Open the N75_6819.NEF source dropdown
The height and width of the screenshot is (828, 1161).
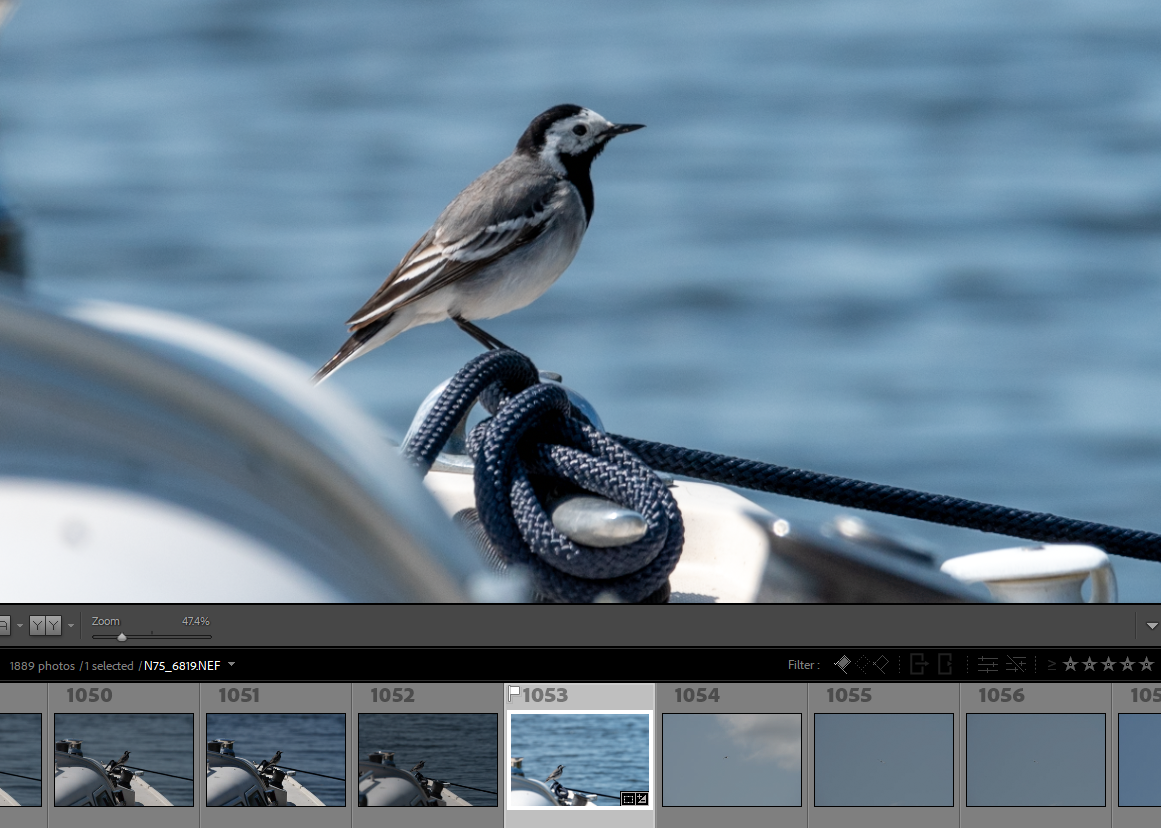coord(232,665)
